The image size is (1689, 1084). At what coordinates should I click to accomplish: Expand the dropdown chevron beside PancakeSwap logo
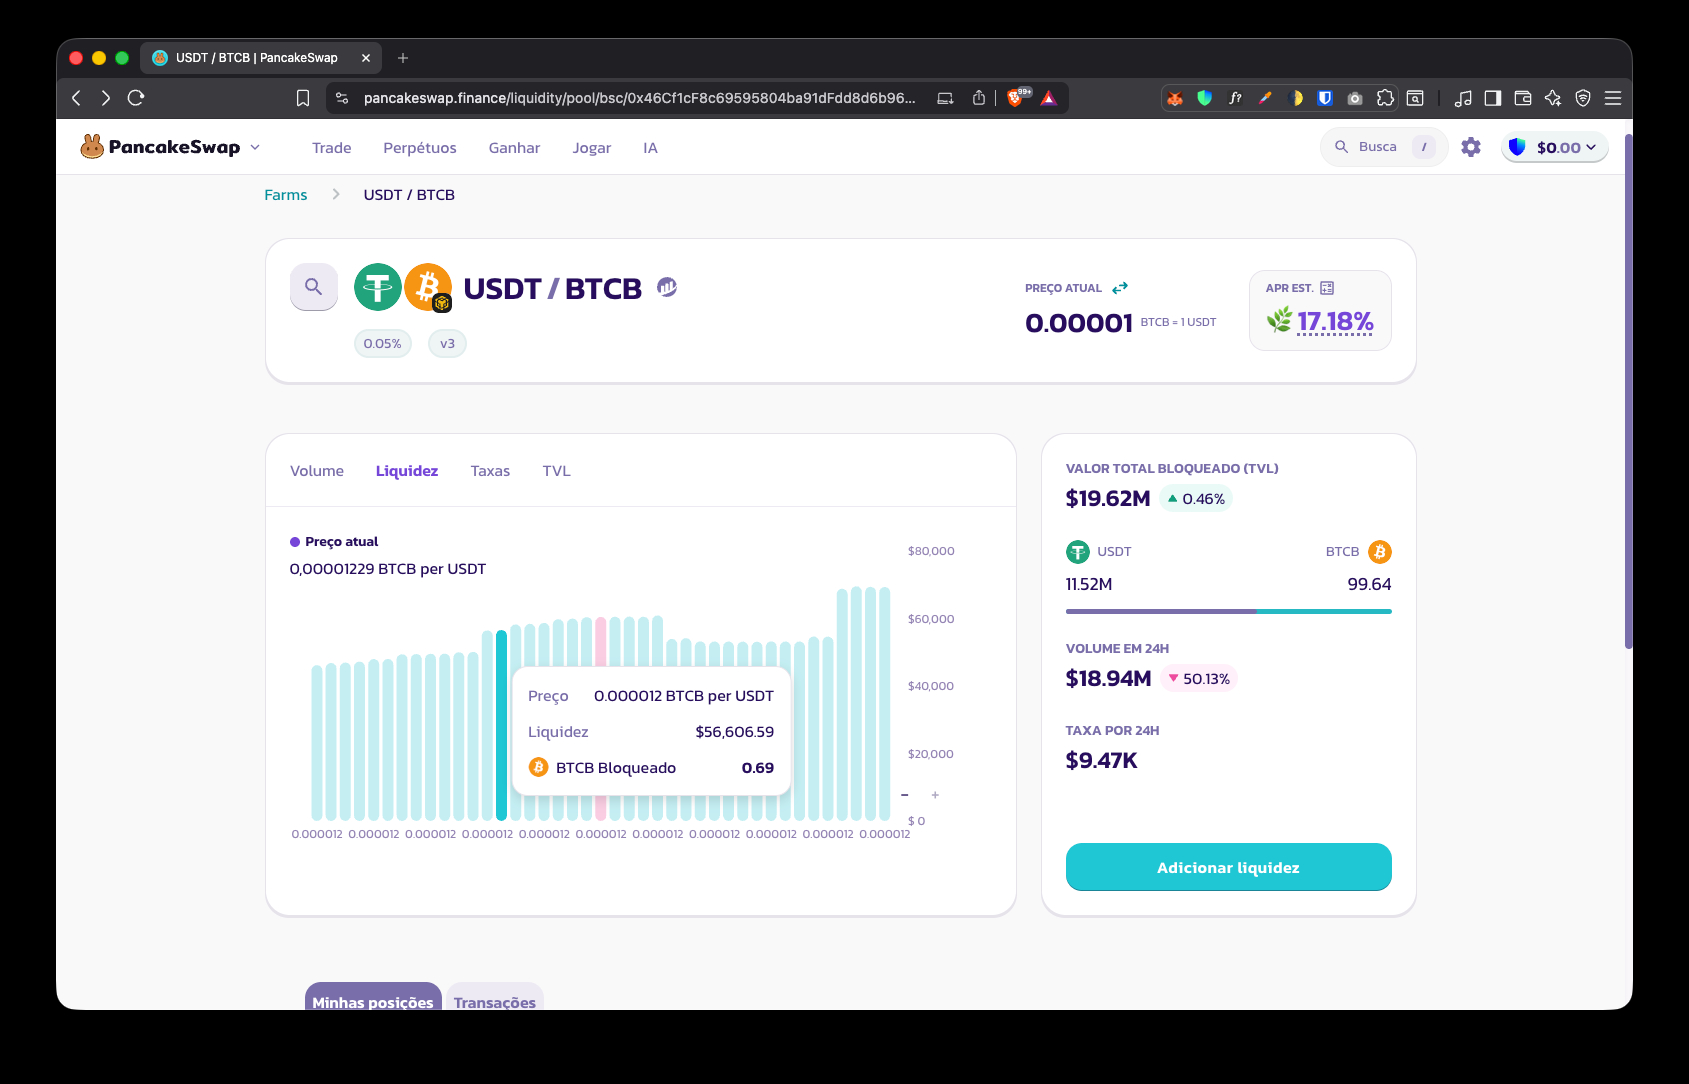click(x=255, y=147)
